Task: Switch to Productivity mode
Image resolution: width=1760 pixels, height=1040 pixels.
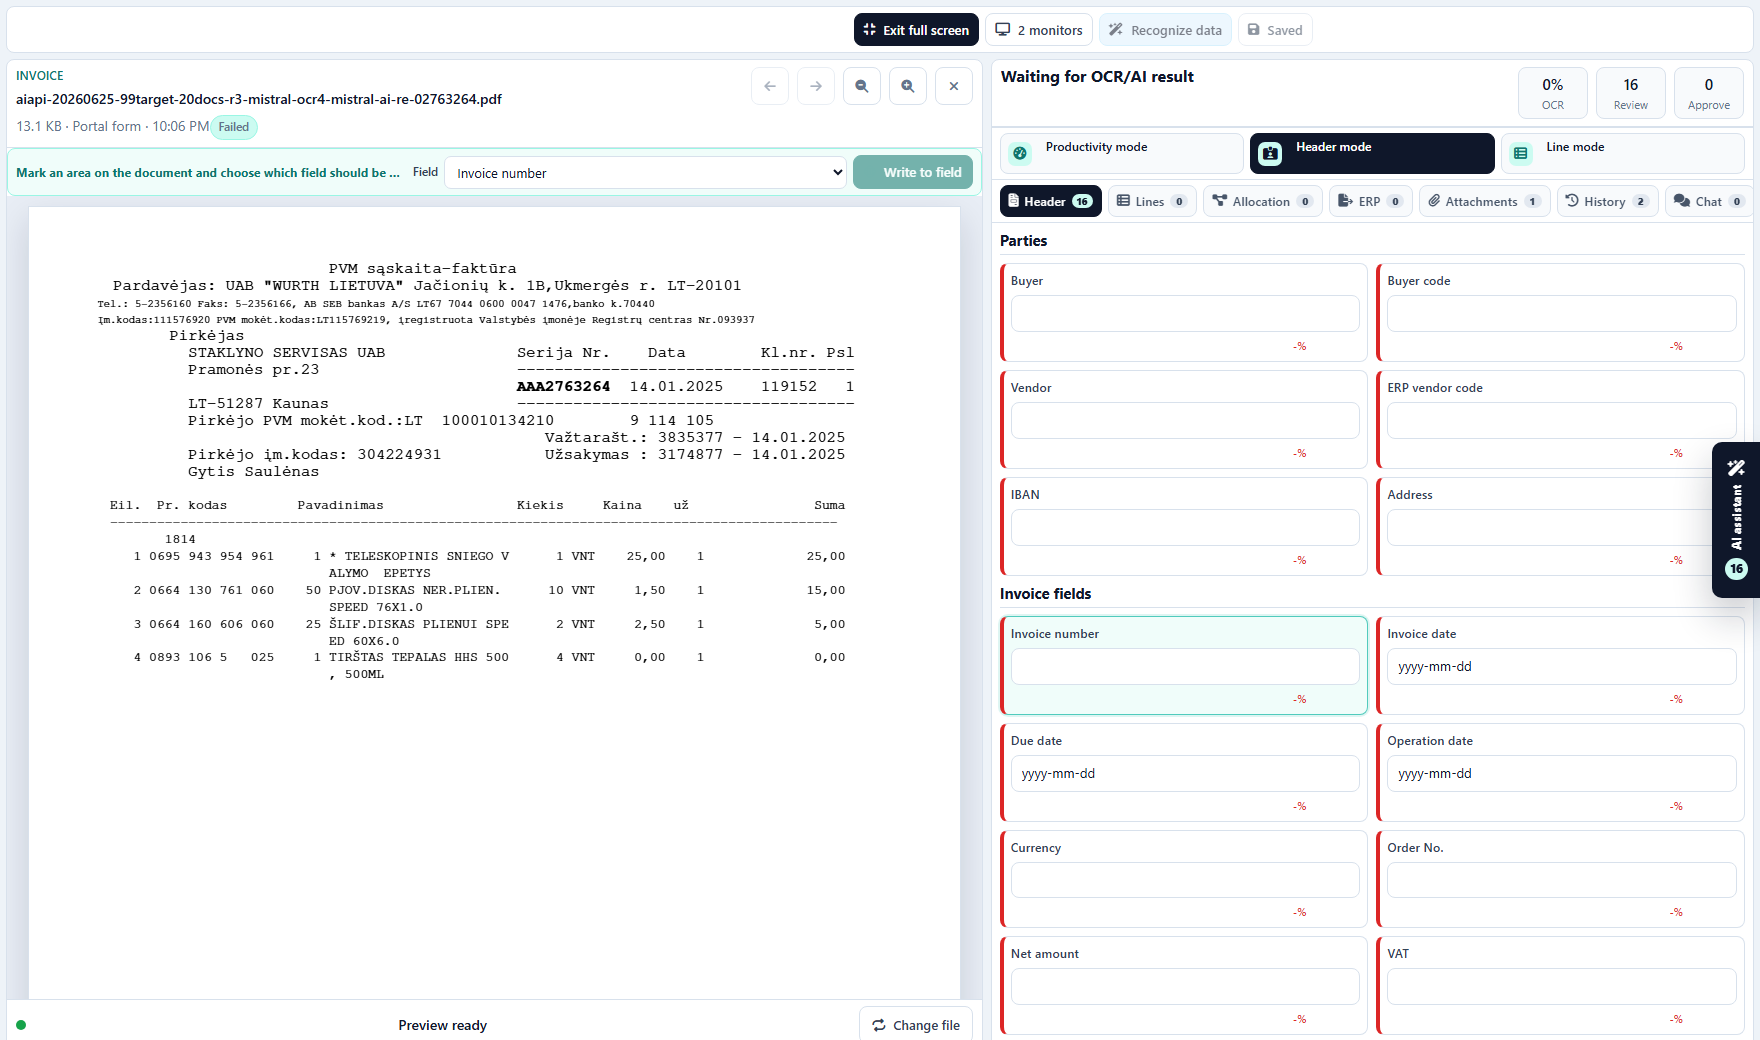Action: click(x=1122, y=153)
